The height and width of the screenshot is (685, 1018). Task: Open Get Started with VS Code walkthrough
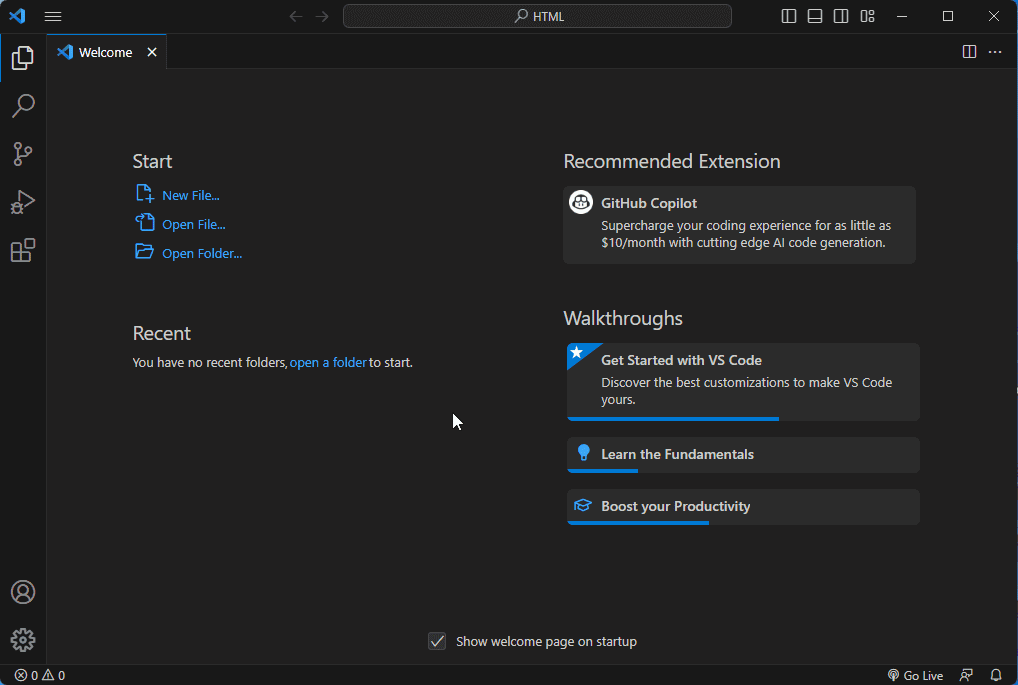[x=743, y=382]
